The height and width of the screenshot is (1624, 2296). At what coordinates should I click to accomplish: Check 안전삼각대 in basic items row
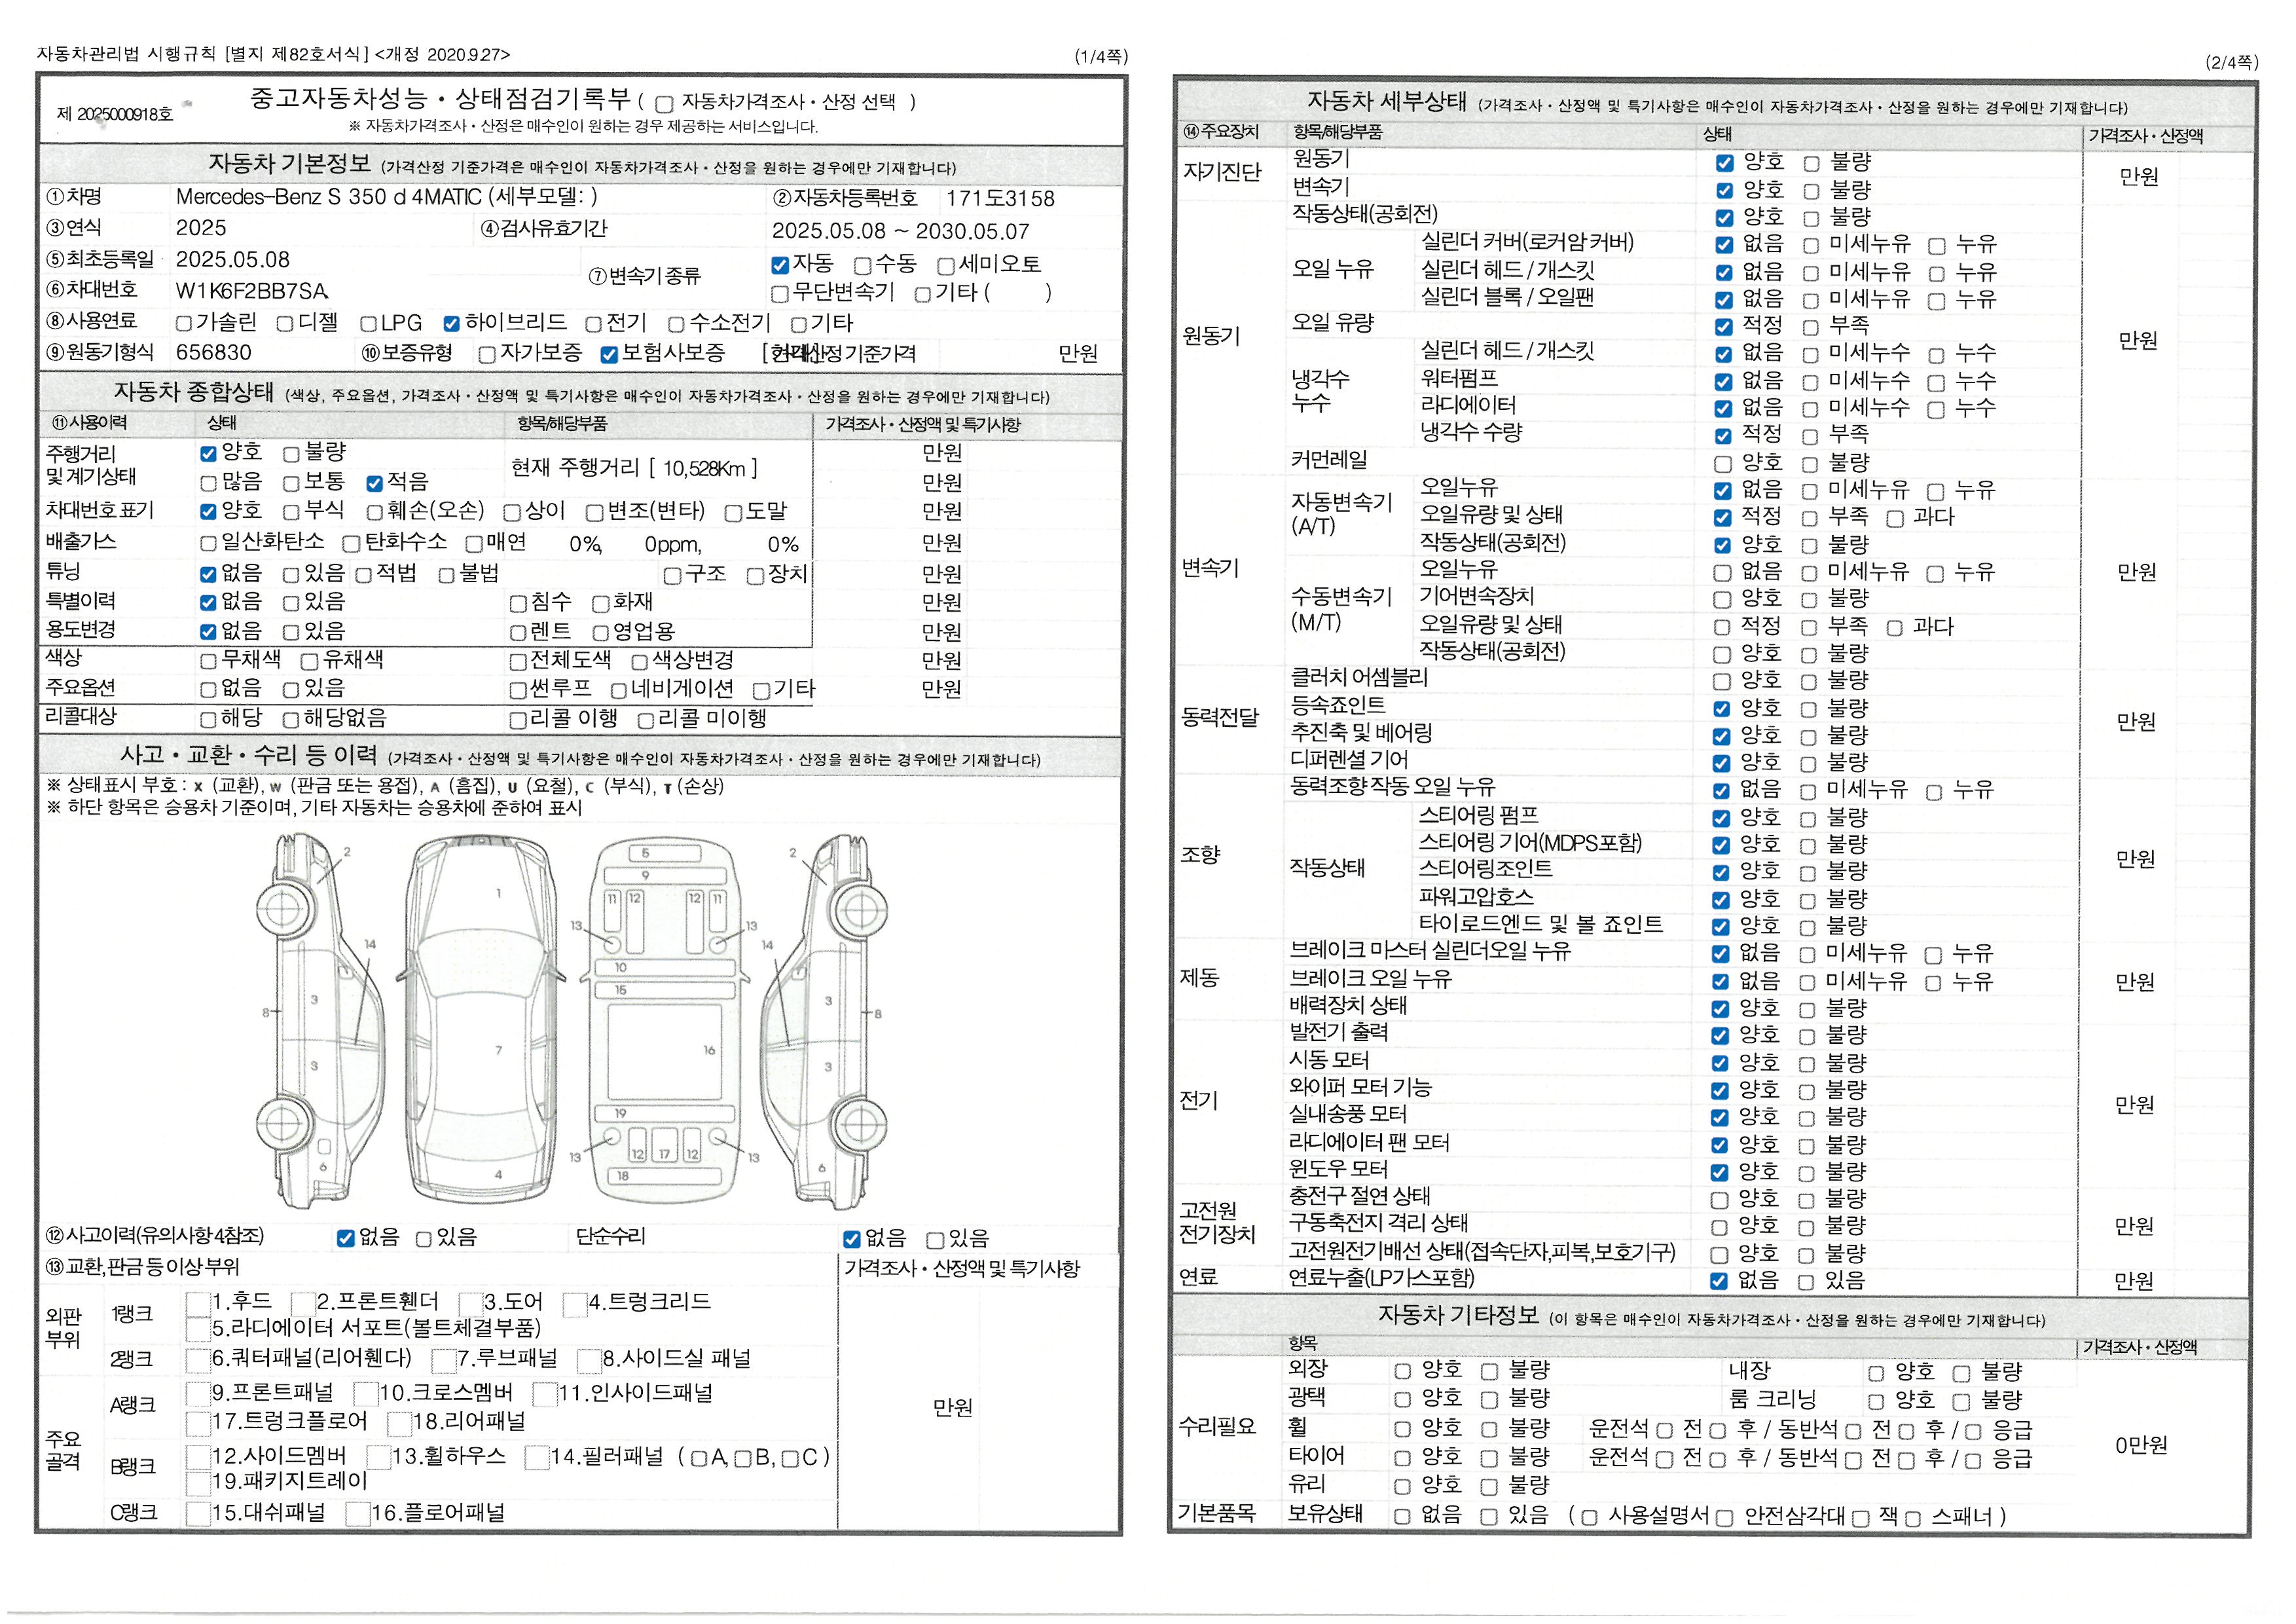[1724, 1518]
